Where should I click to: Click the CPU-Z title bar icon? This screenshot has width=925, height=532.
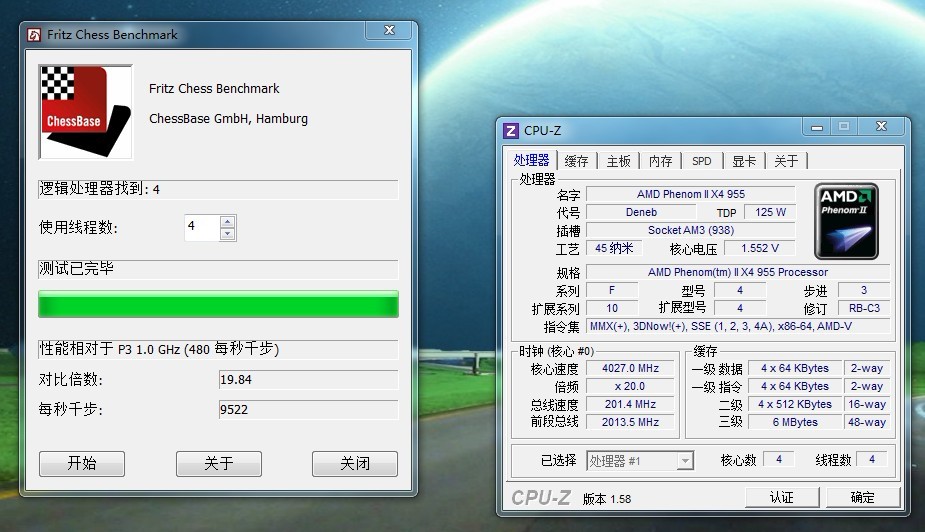coord(511,130)
